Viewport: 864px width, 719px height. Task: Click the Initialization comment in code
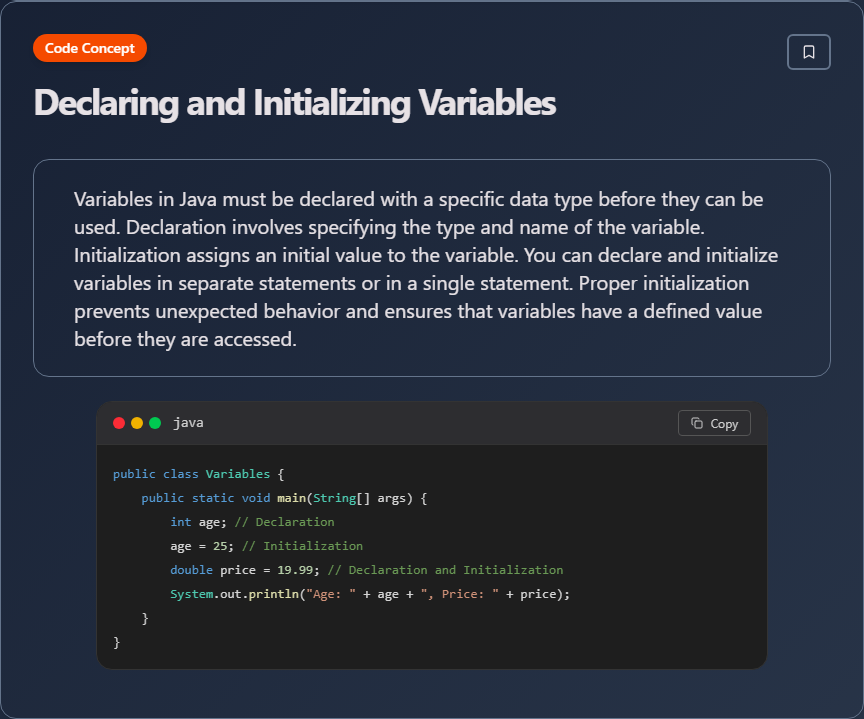pyautogui.click(x=303, y=545)
